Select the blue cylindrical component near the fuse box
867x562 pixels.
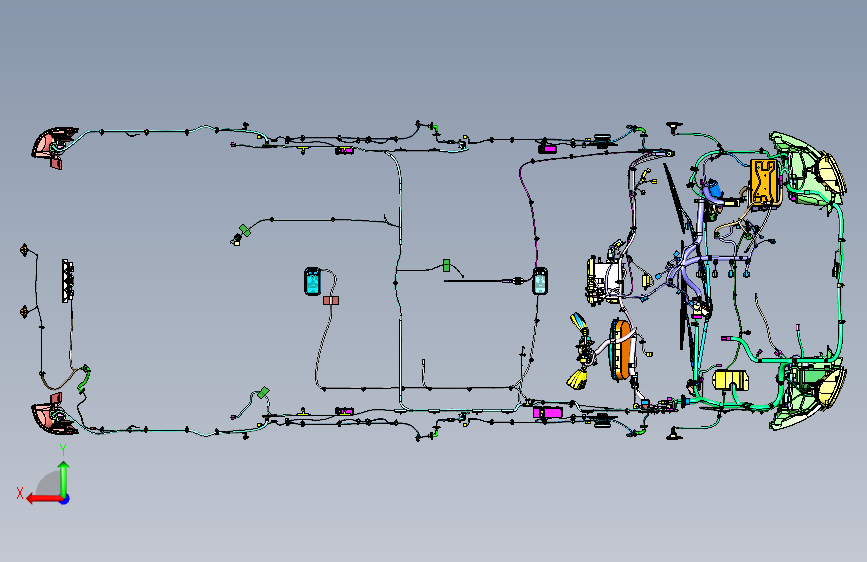[714, 189]
